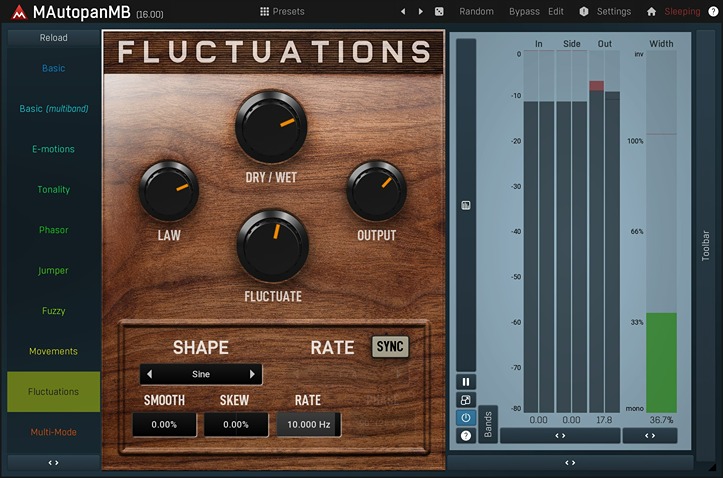The height and width of the screenshot is (478, 723).
Task: Click the LAW knob
Action: [x=169, y=191]
